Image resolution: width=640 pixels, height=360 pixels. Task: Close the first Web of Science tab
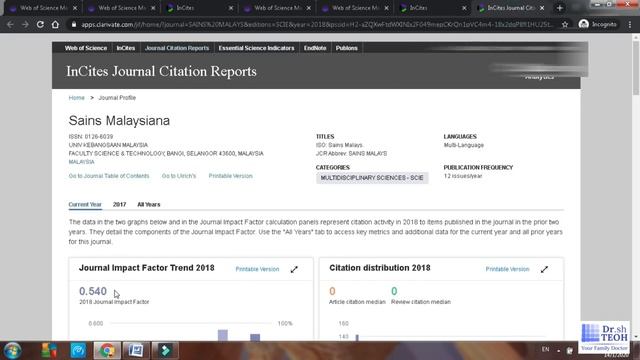75,8
